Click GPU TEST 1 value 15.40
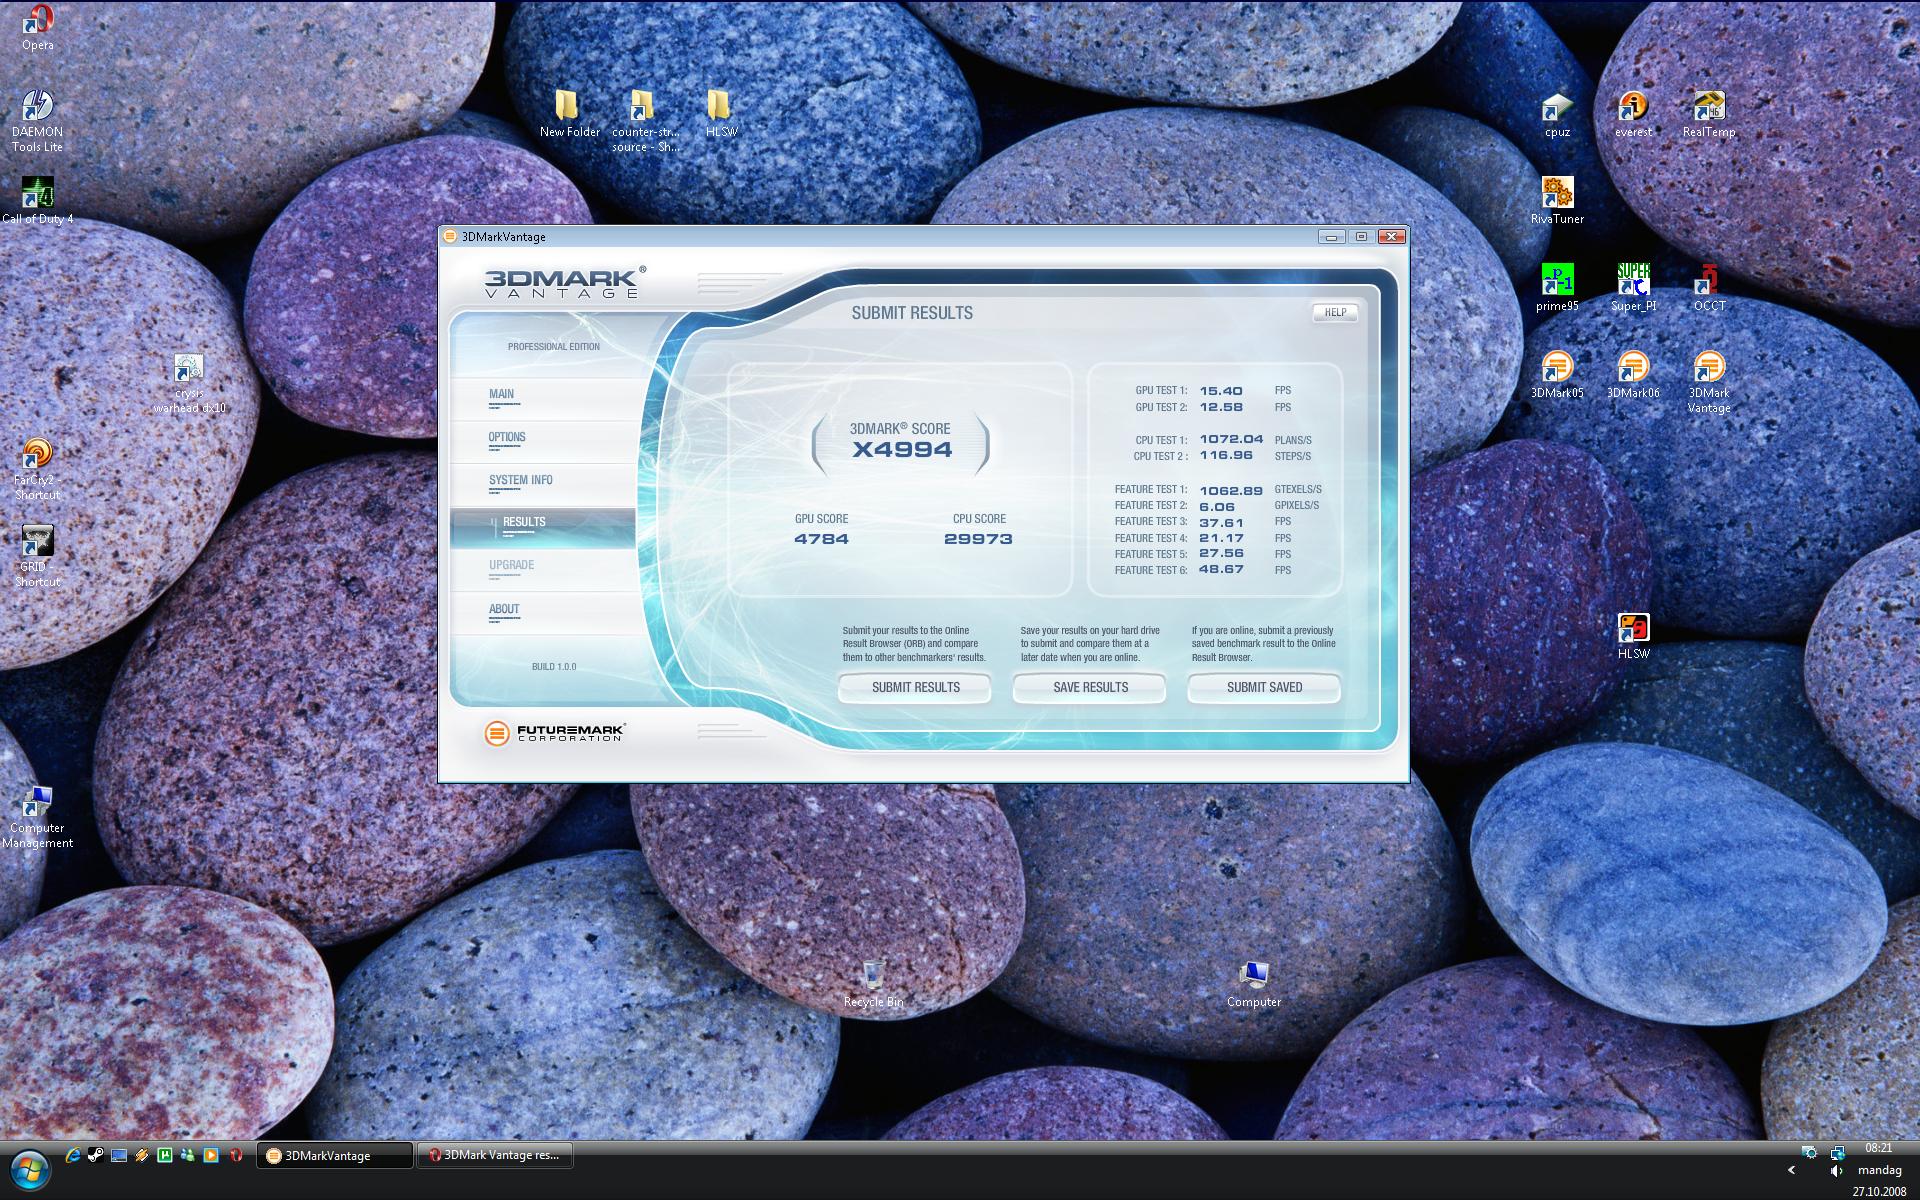Screen dimensions: 1920x1200 (x=1221, y=391)
